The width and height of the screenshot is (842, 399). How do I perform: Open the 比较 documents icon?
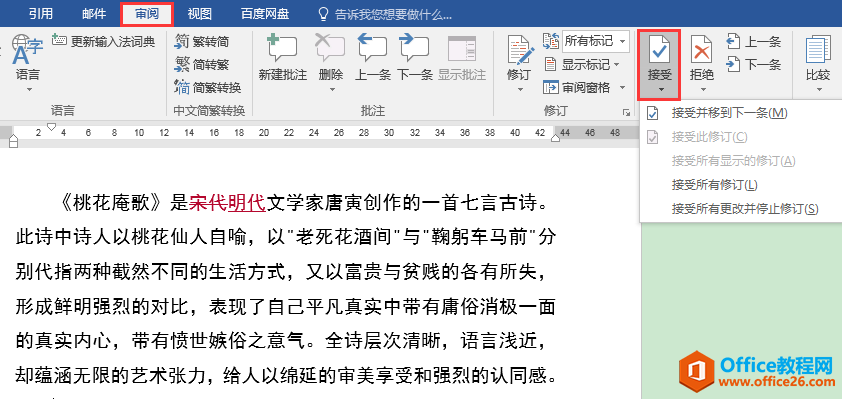click(818, 50)
